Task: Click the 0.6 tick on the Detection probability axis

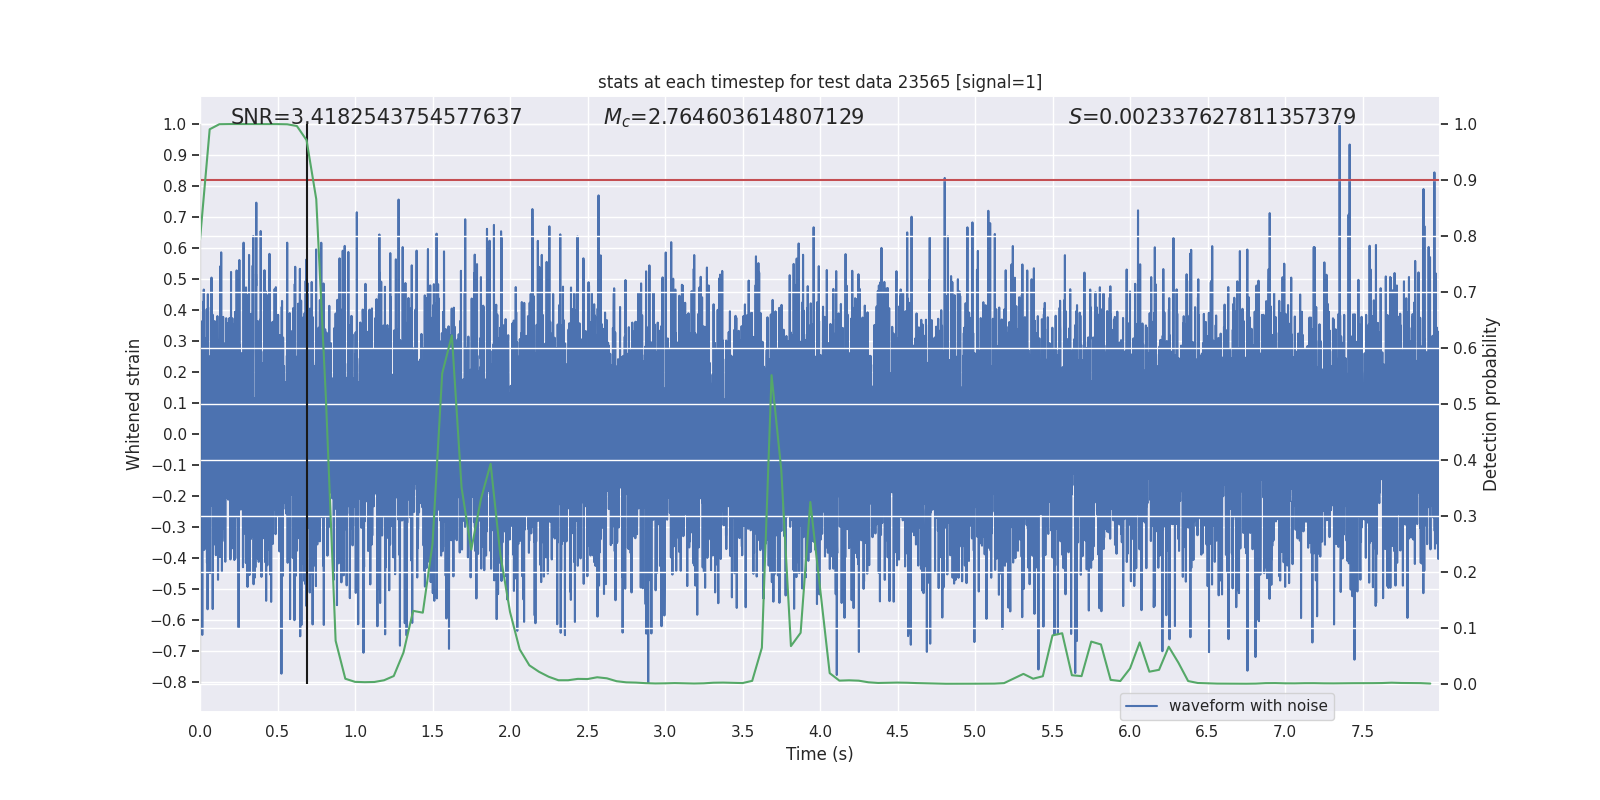Action: 1465,349
